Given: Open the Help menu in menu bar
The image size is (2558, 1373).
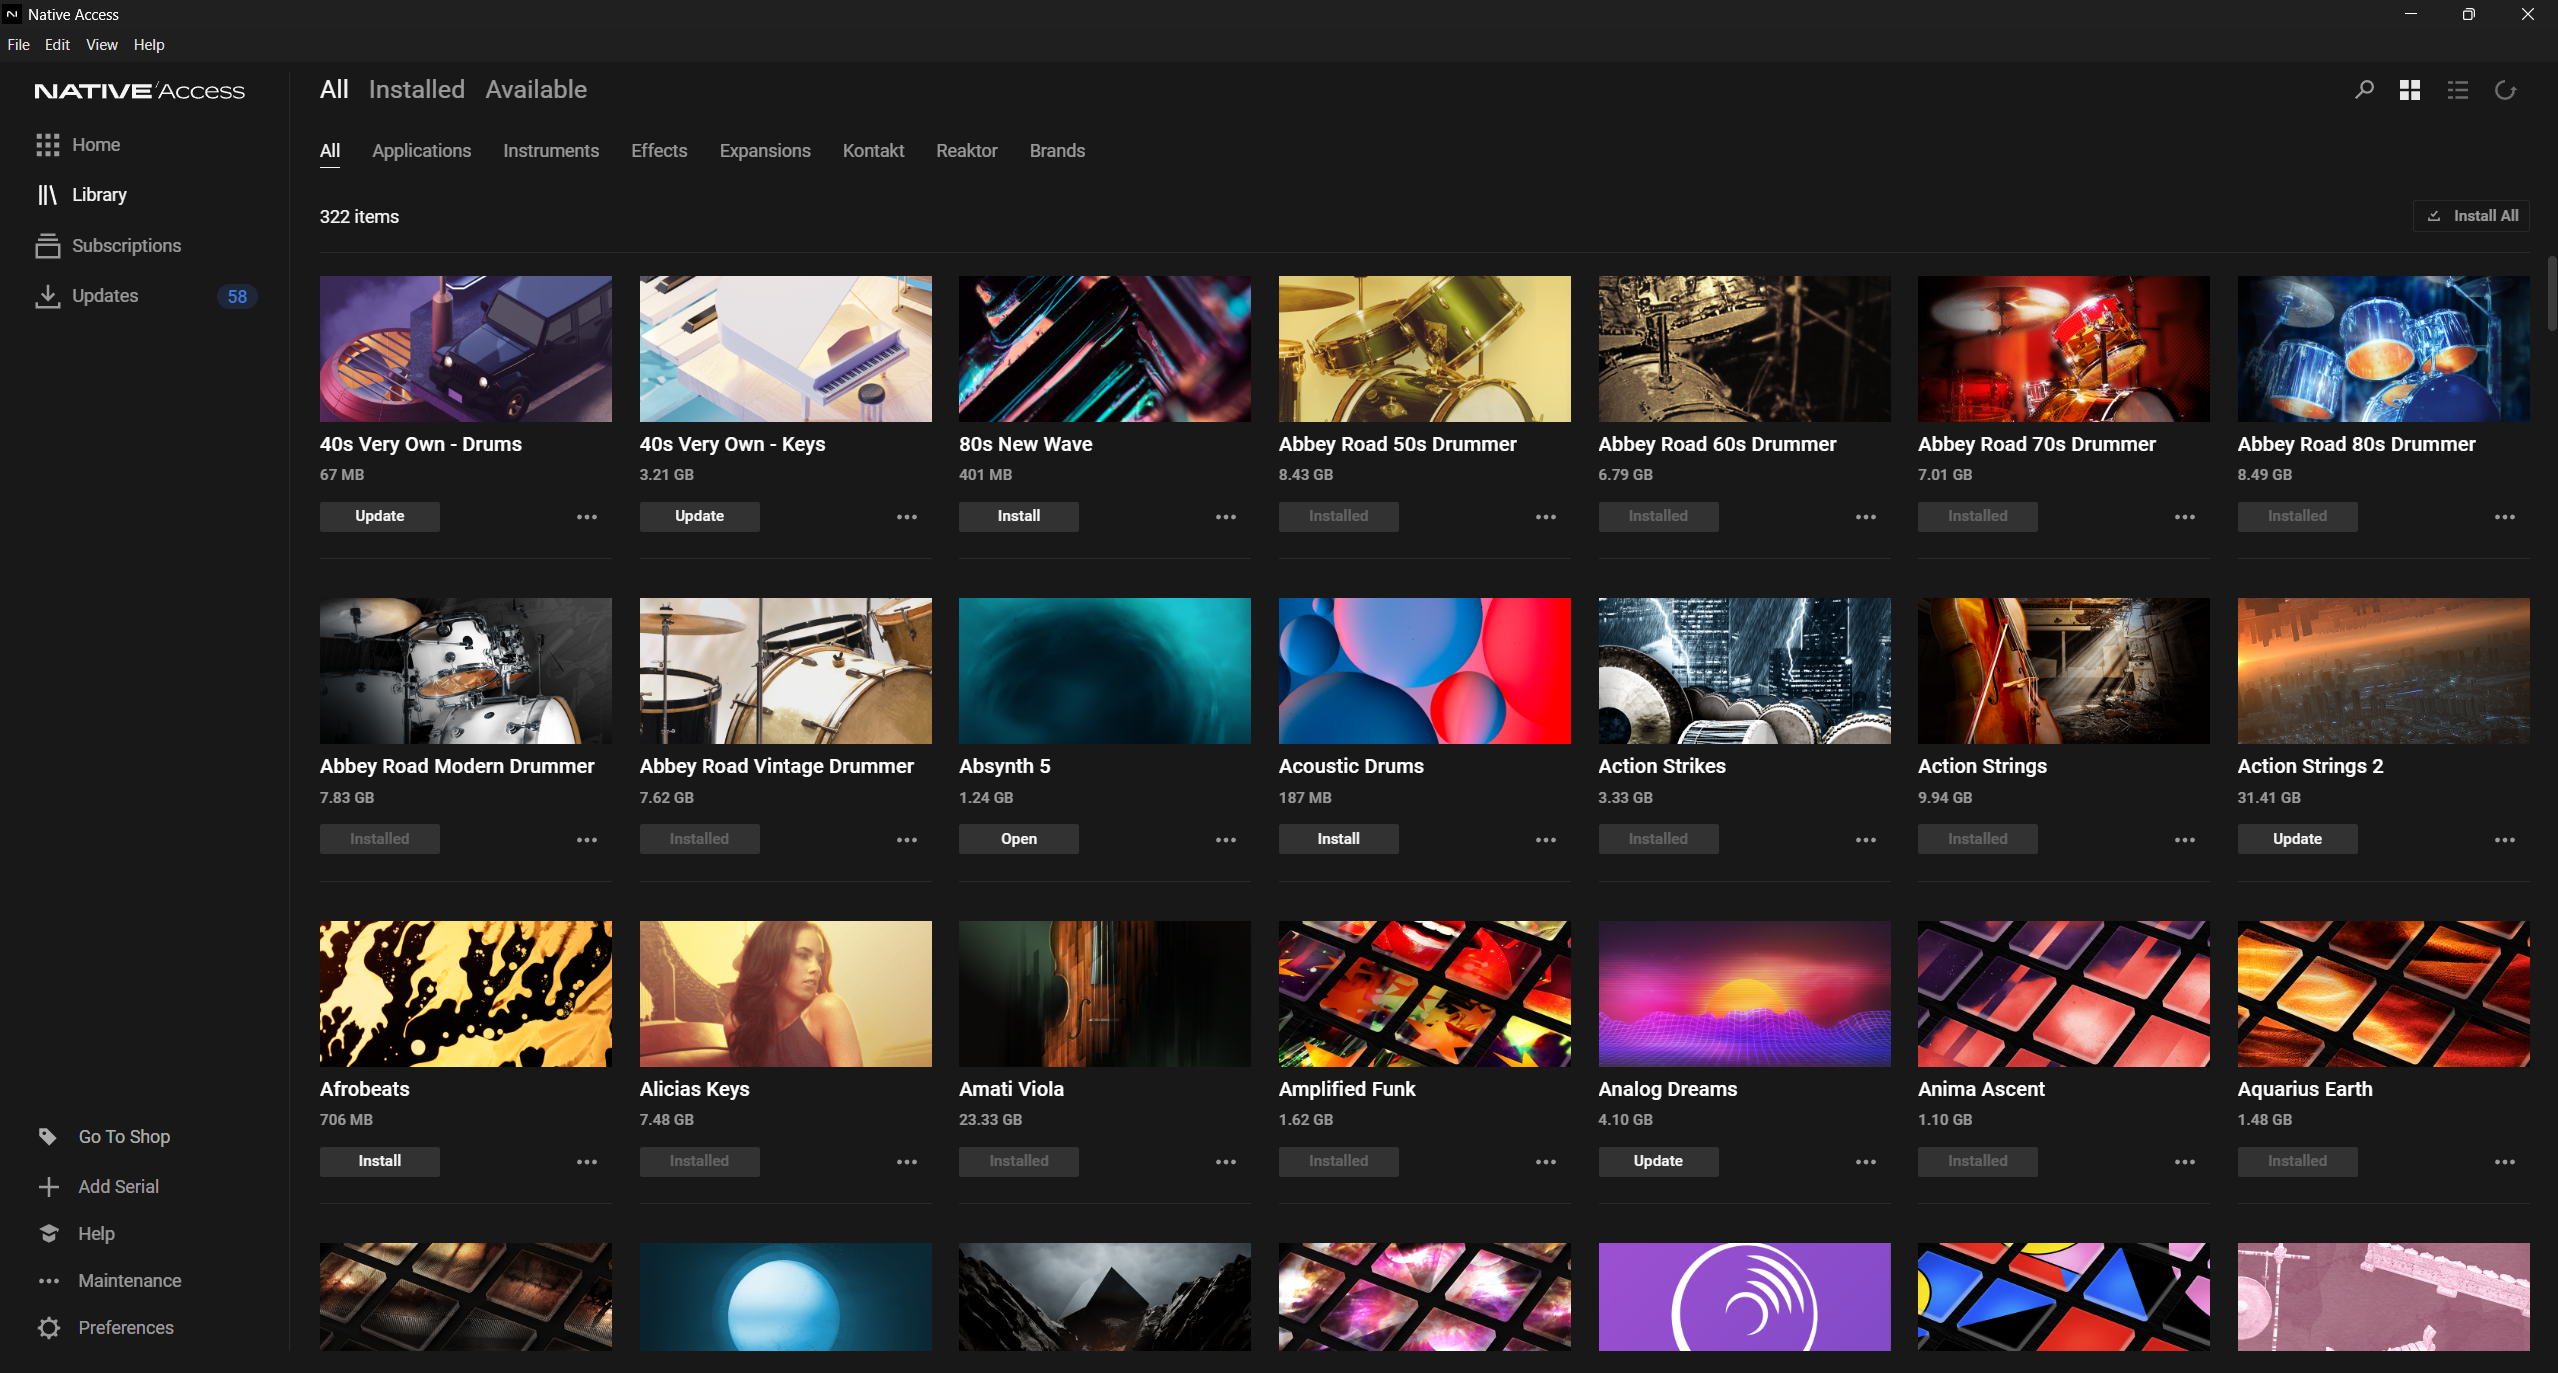Looking at the screenshot, I should pyautogui.click(x=149, y=45).
